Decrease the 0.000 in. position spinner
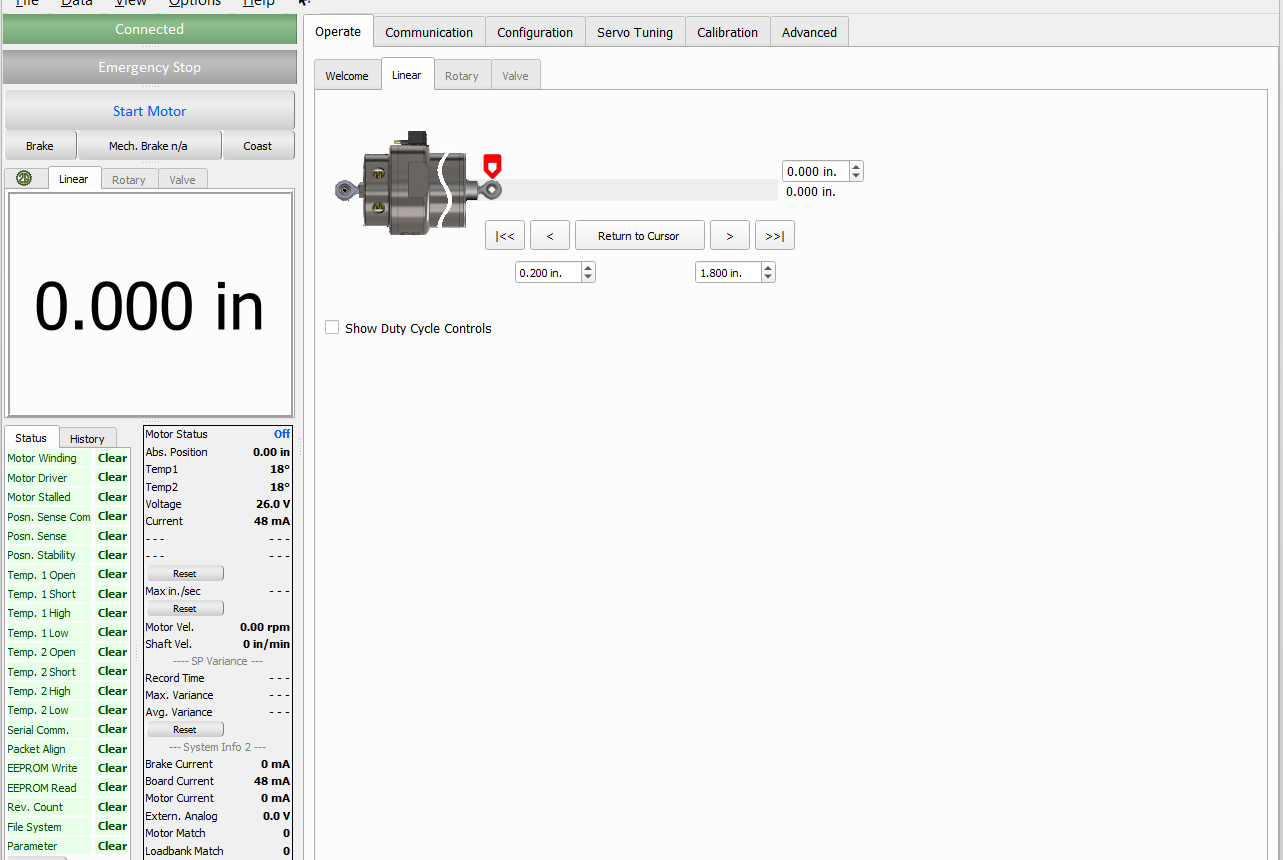Image resolution: width=1283 pixels, height=860 pixels. (x=856, y=176)
